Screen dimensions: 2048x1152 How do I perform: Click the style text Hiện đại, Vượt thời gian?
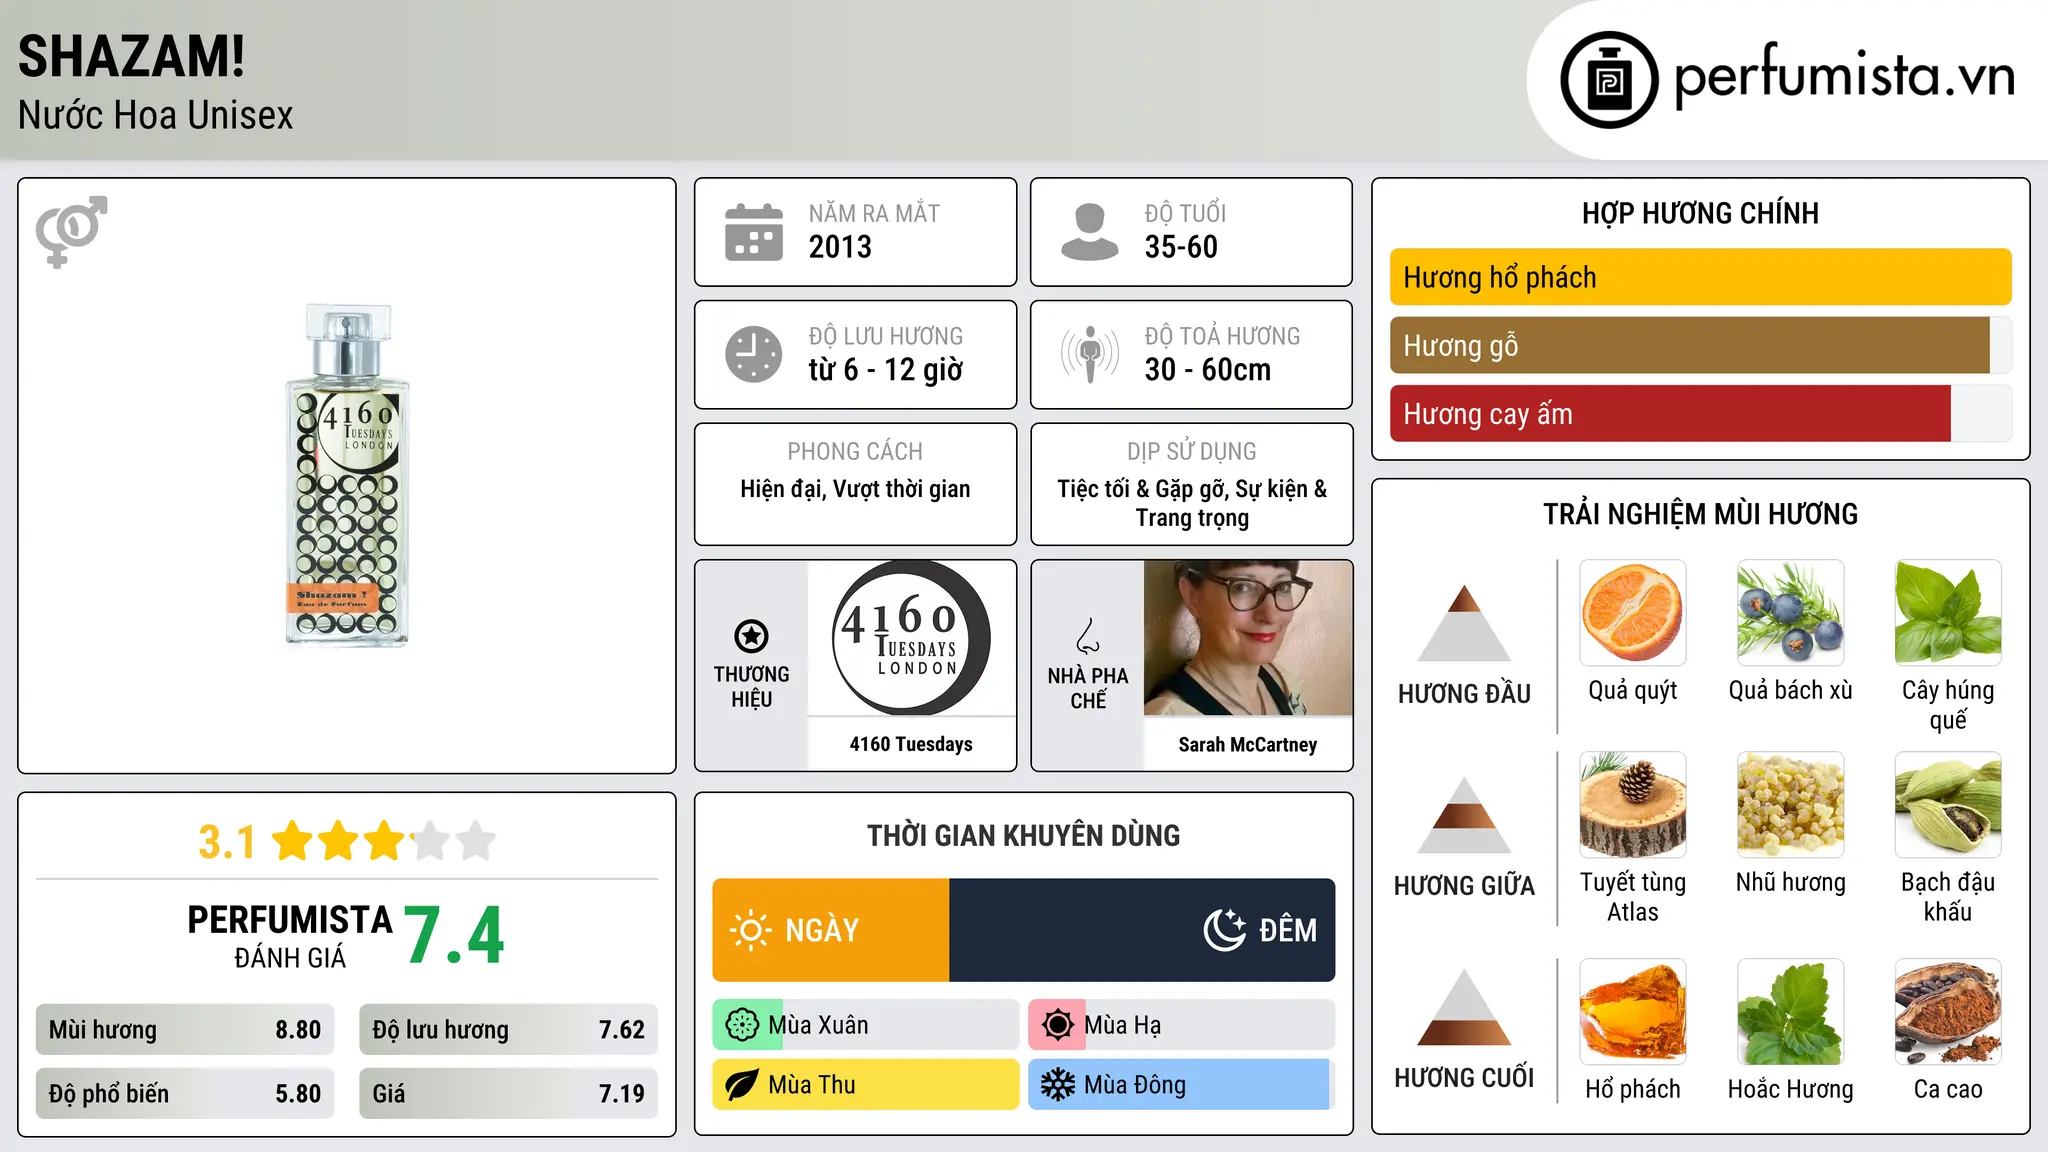[x=855, y=489]
